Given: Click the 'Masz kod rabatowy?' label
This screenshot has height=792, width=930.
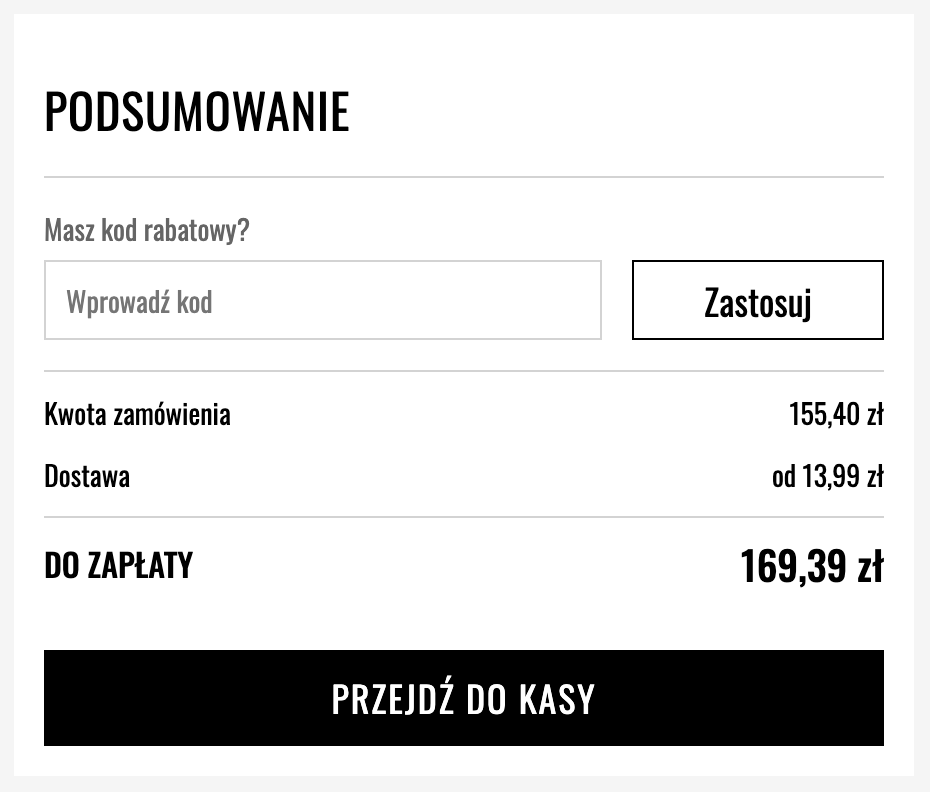Looking at the screenshot, I should pos(147,231).
